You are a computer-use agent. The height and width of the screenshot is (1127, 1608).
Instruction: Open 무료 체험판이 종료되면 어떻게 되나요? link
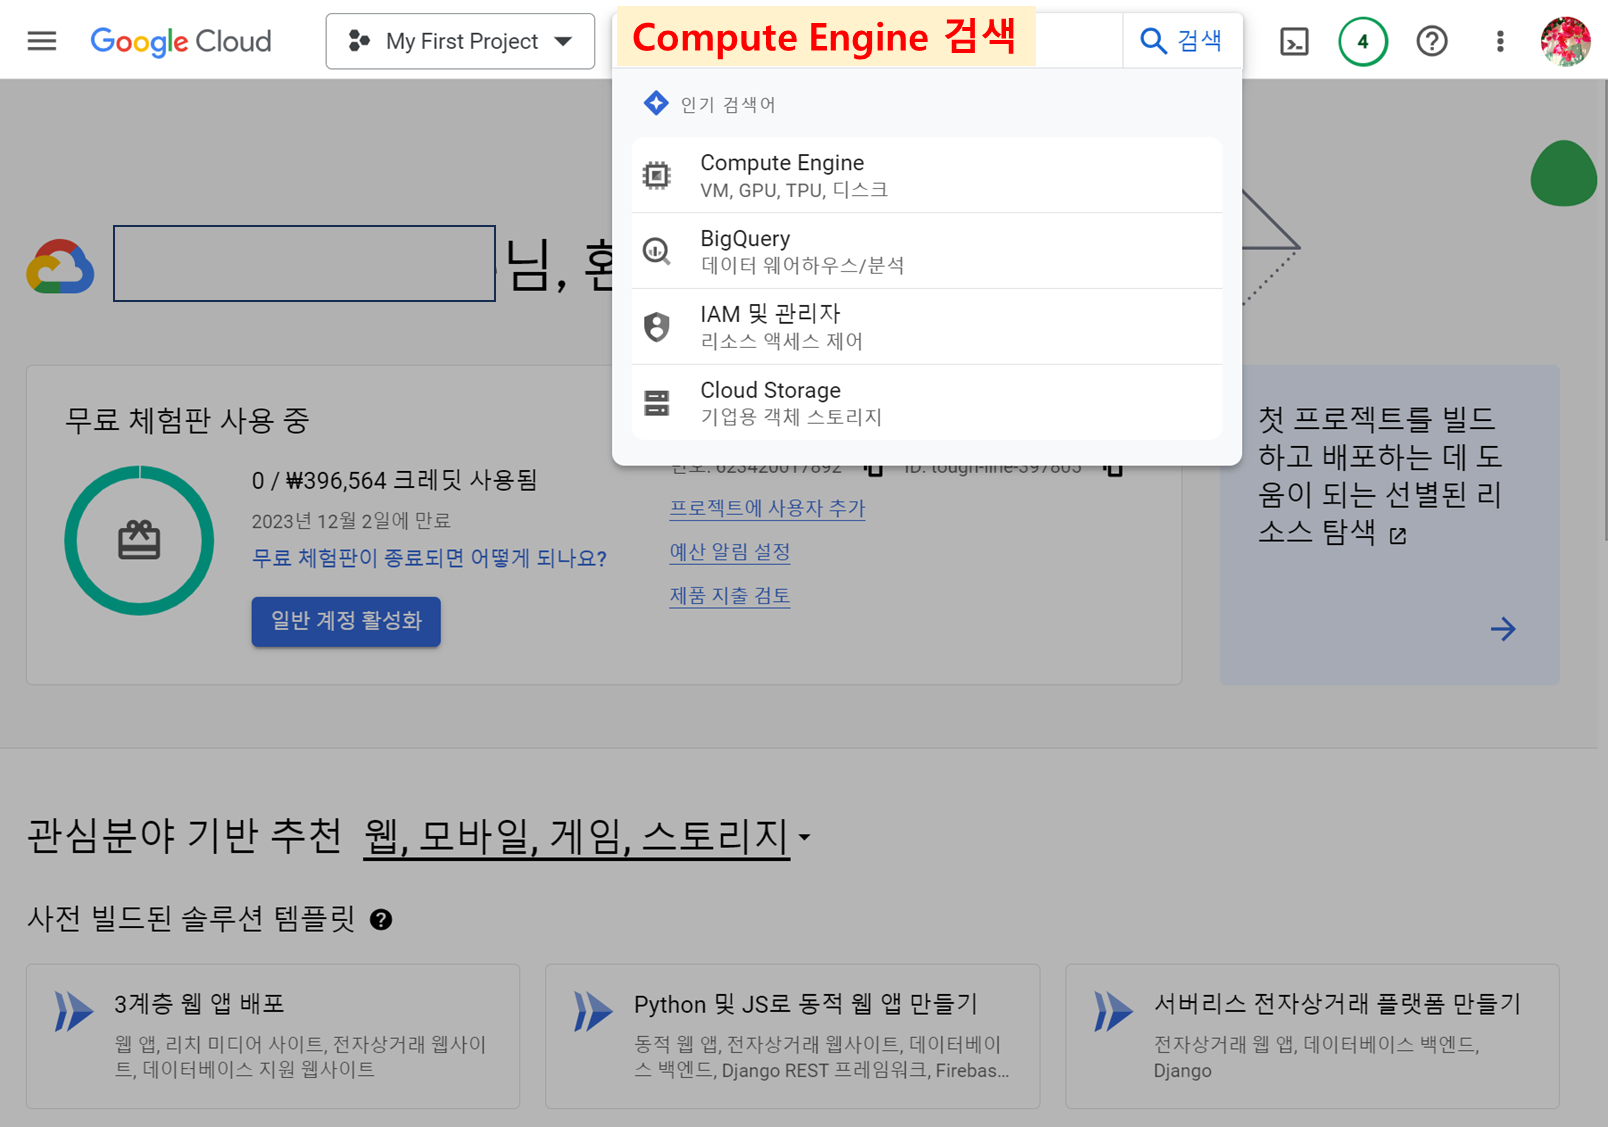[429, 558]
